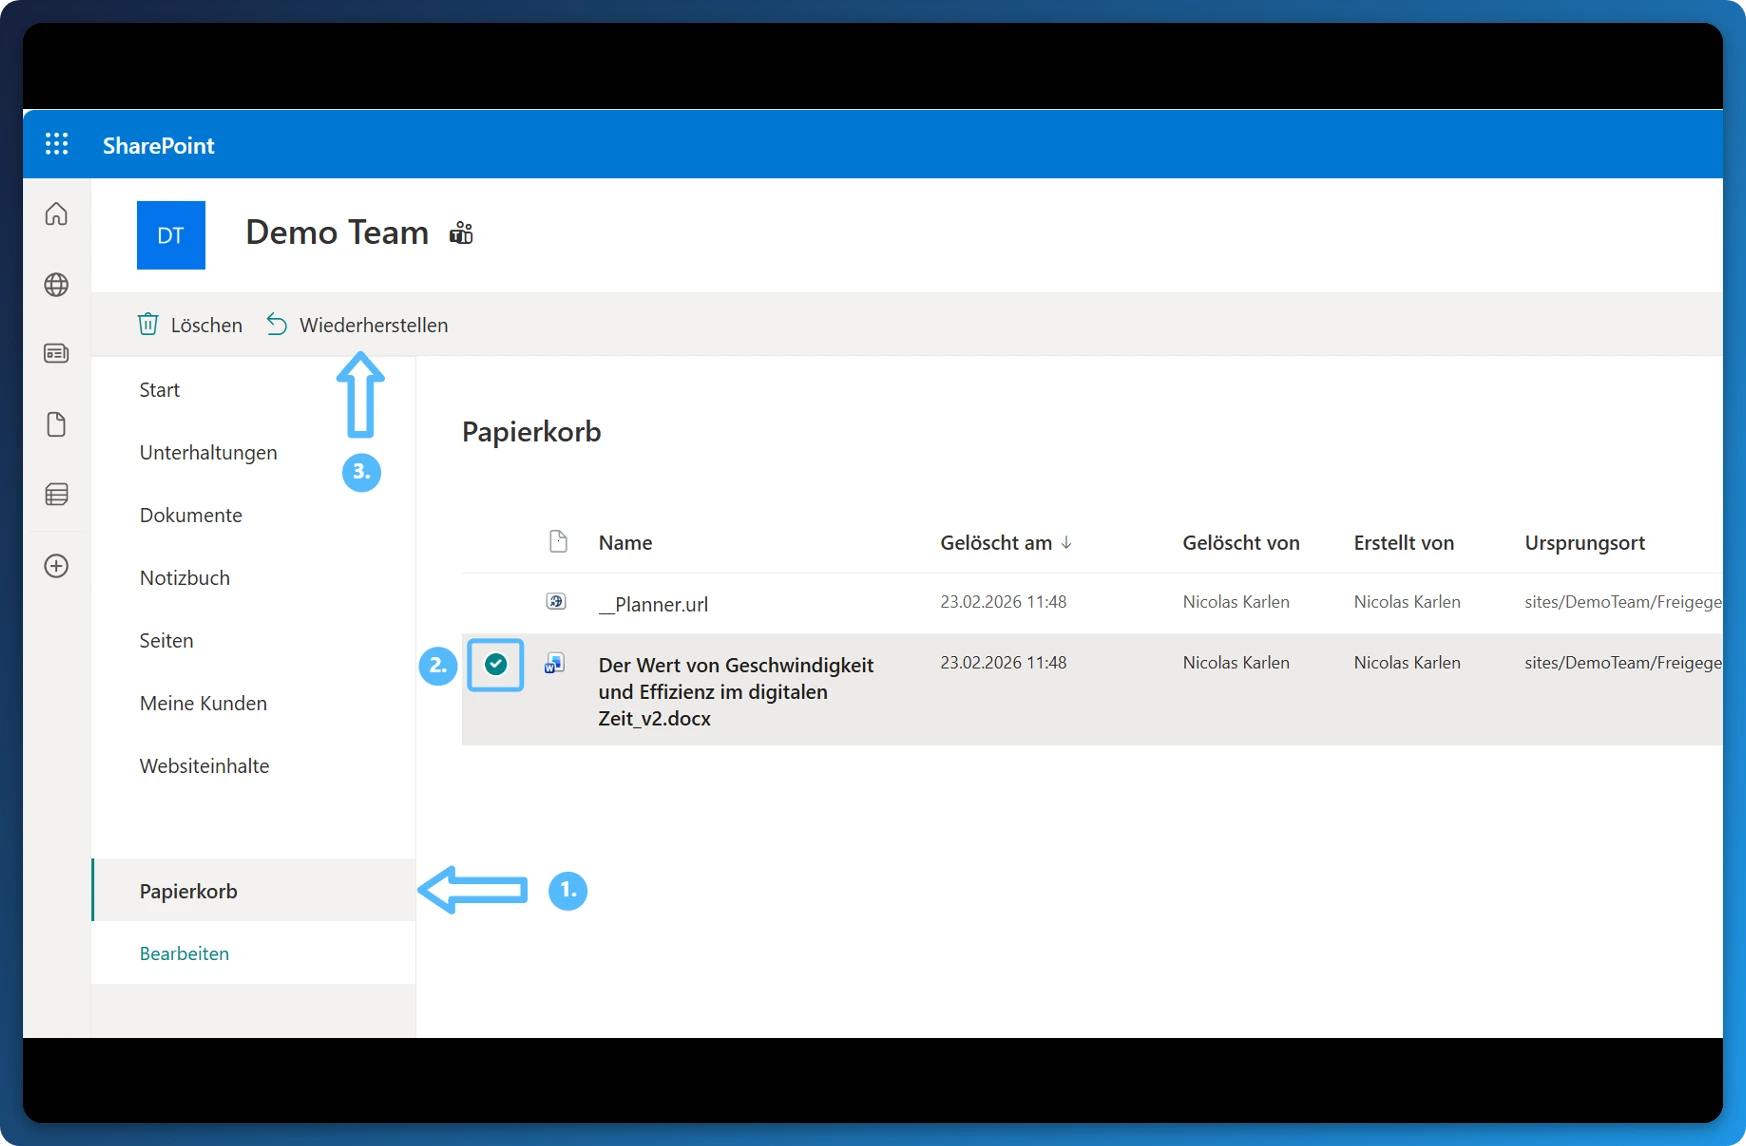Click the Teams icon beside Demo Team
1746x1146 pixels.
point(461,233)
